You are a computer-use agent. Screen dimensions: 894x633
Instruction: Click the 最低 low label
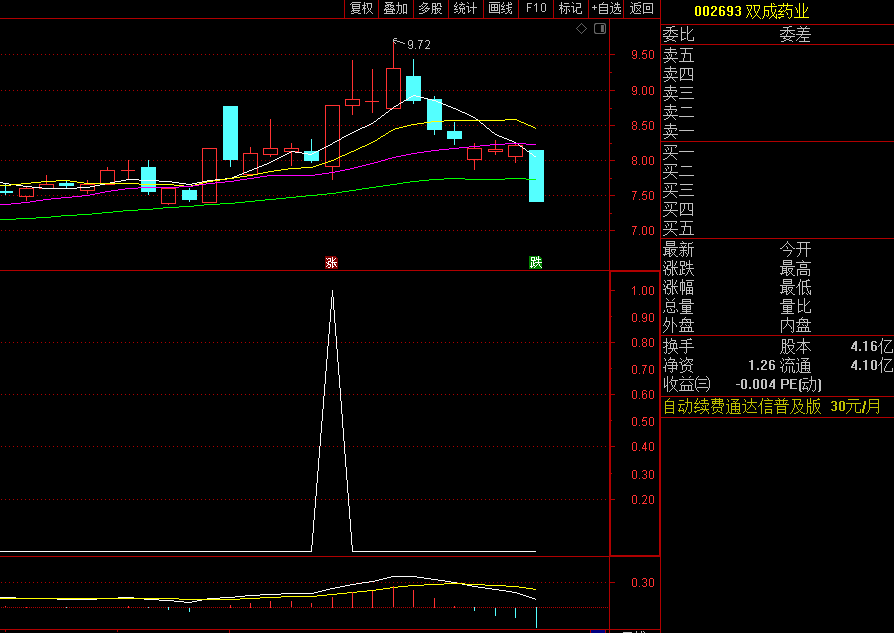point(795,287)
